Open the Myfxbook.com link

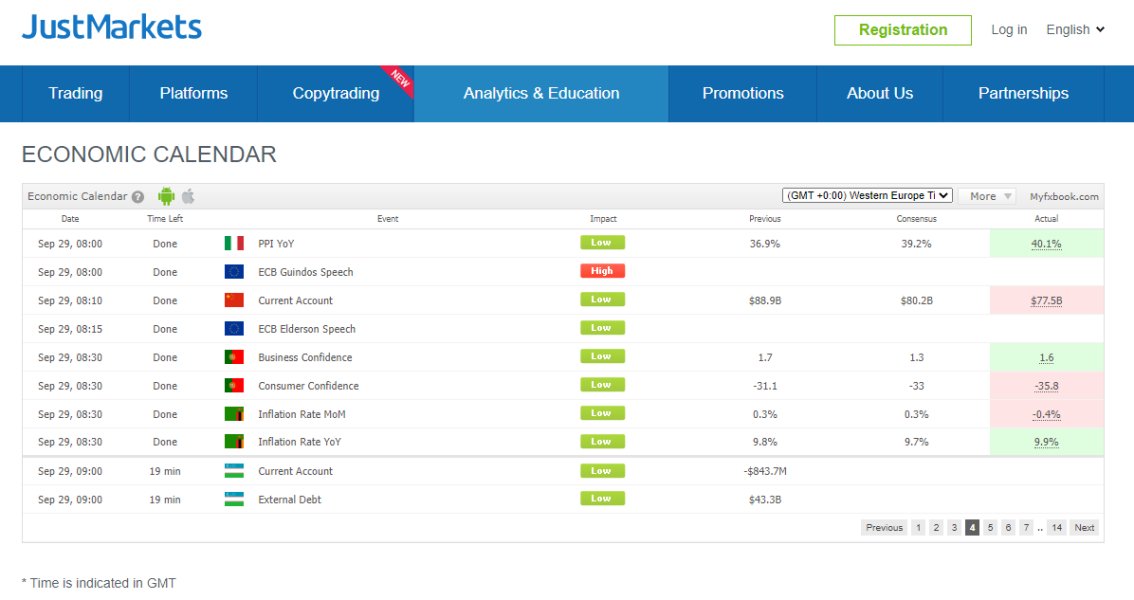click(1064, 197)
